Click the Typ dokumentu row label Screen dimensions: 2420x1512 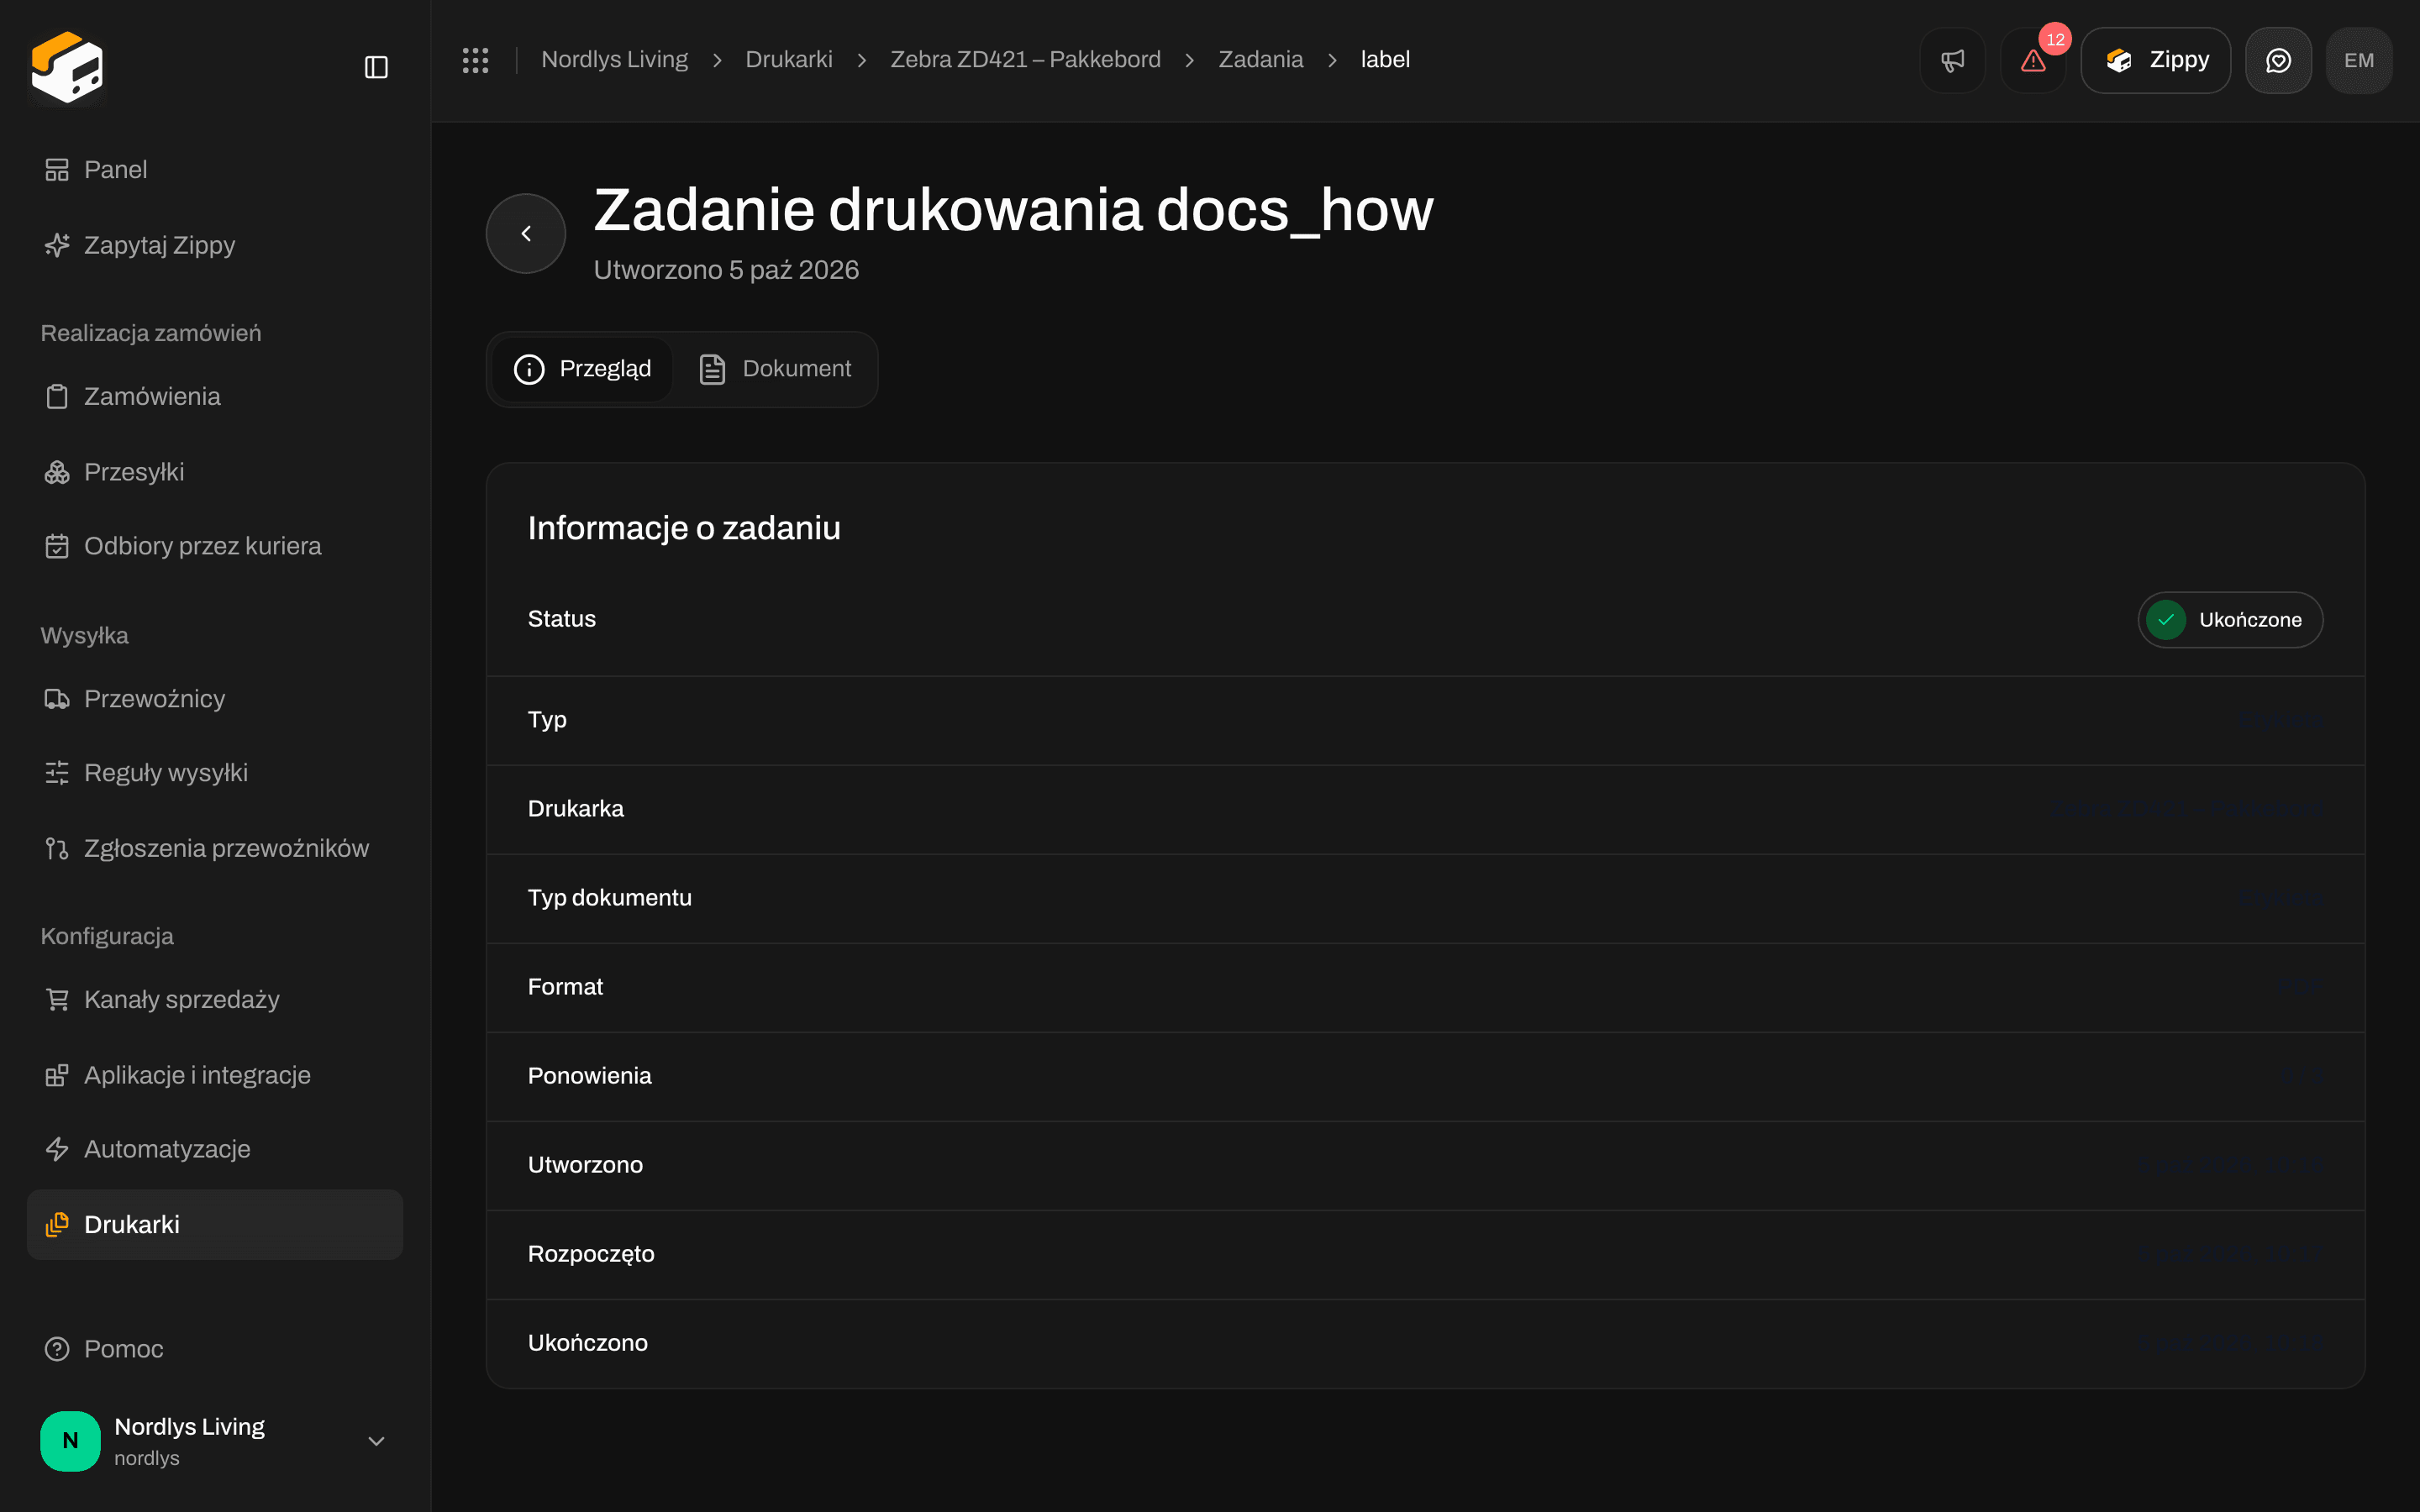(x=610, y=898)
